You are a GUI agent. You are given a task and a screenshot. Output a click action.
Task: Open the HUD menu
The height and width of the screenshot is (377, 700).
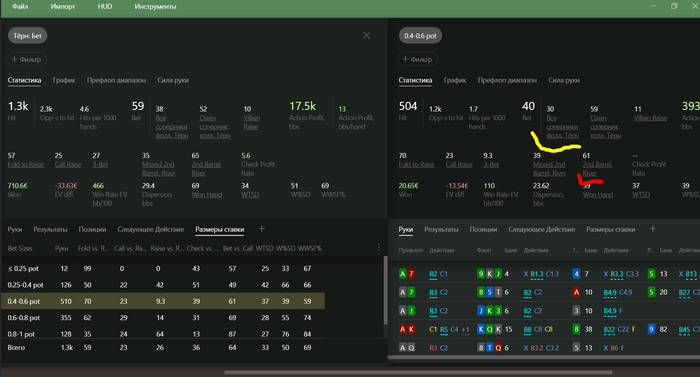coord(105,7)
